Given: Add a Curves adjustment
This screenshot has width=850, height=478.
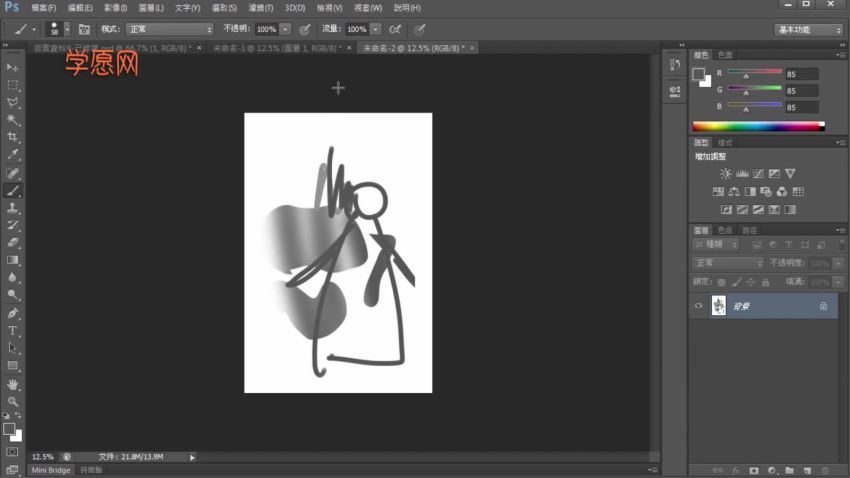Looking at the screenshot, I should pyautogui.click(x=758, y=174).
